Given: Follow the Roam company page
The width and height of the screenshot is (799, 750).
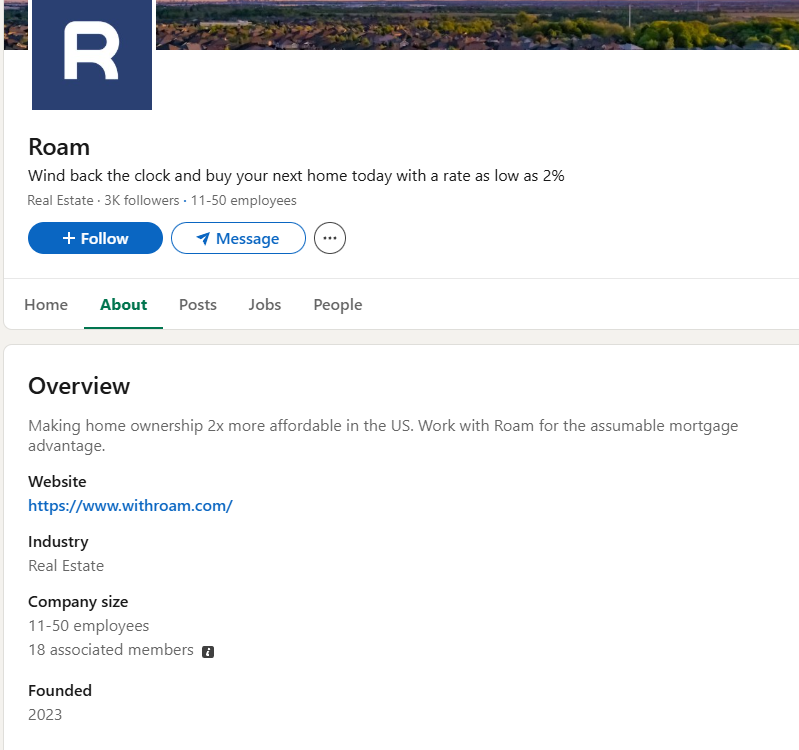Looking at the screenshot, I should tap(95, 238).
